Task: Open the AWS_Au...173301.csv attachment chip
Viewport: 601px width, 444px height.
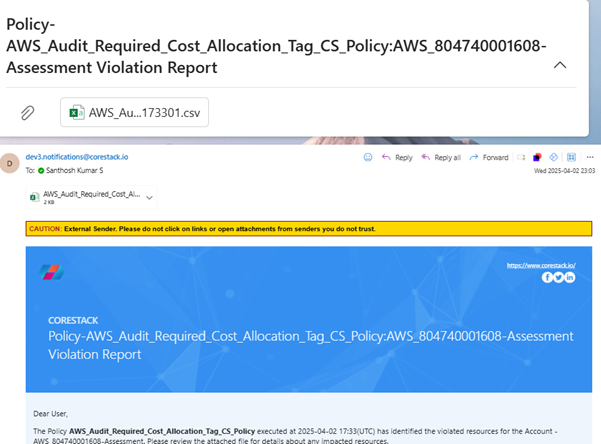Action: [x=135, y=112]
